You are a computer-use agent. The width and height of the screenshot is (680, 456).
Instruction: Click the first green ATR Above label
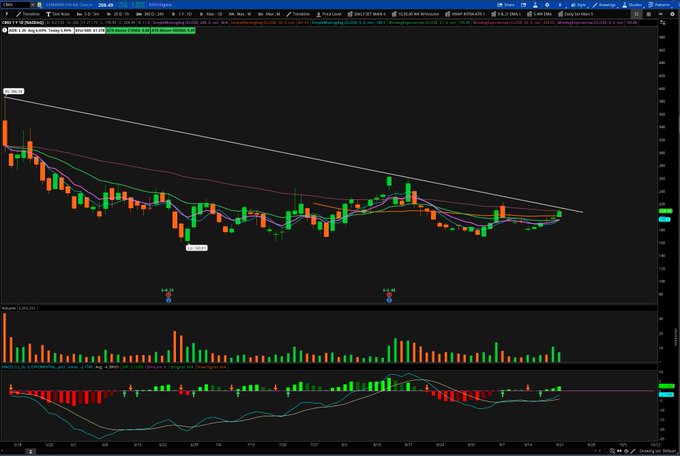point(128,30)
